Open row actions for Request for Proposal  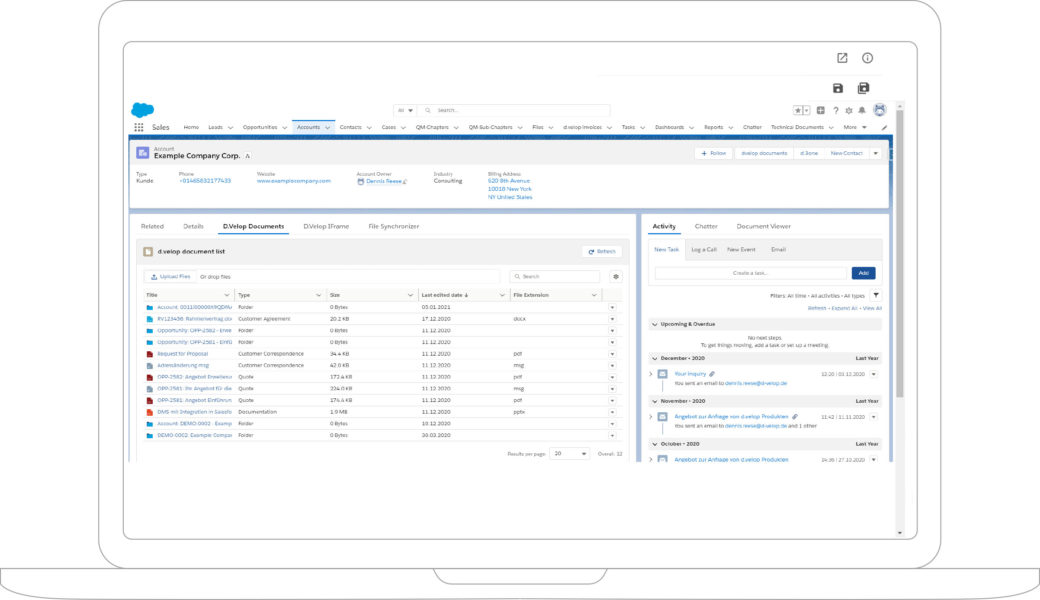click(x=612, y=354)
